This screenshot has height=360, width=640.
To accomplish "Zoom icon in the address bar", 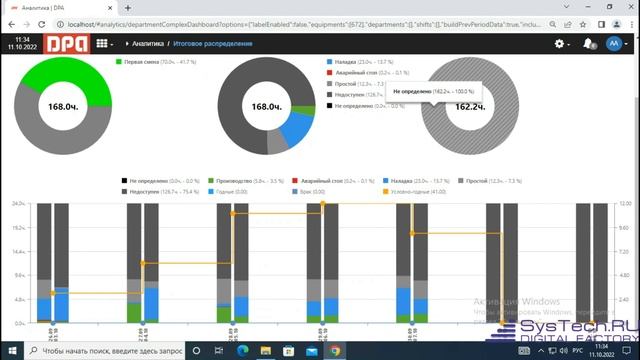I will (x=553, y=24).
